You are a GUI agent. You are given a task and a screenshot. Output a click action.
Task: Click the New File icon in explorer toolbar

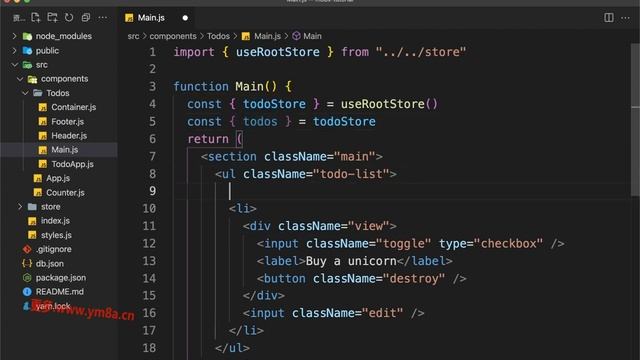click(36, 18)
